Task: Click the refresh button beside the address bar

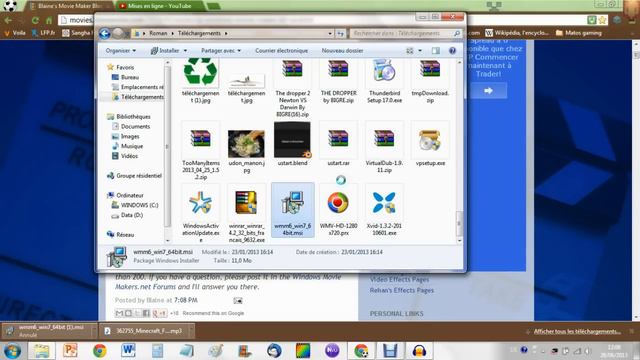Action: tap(340, 33)
